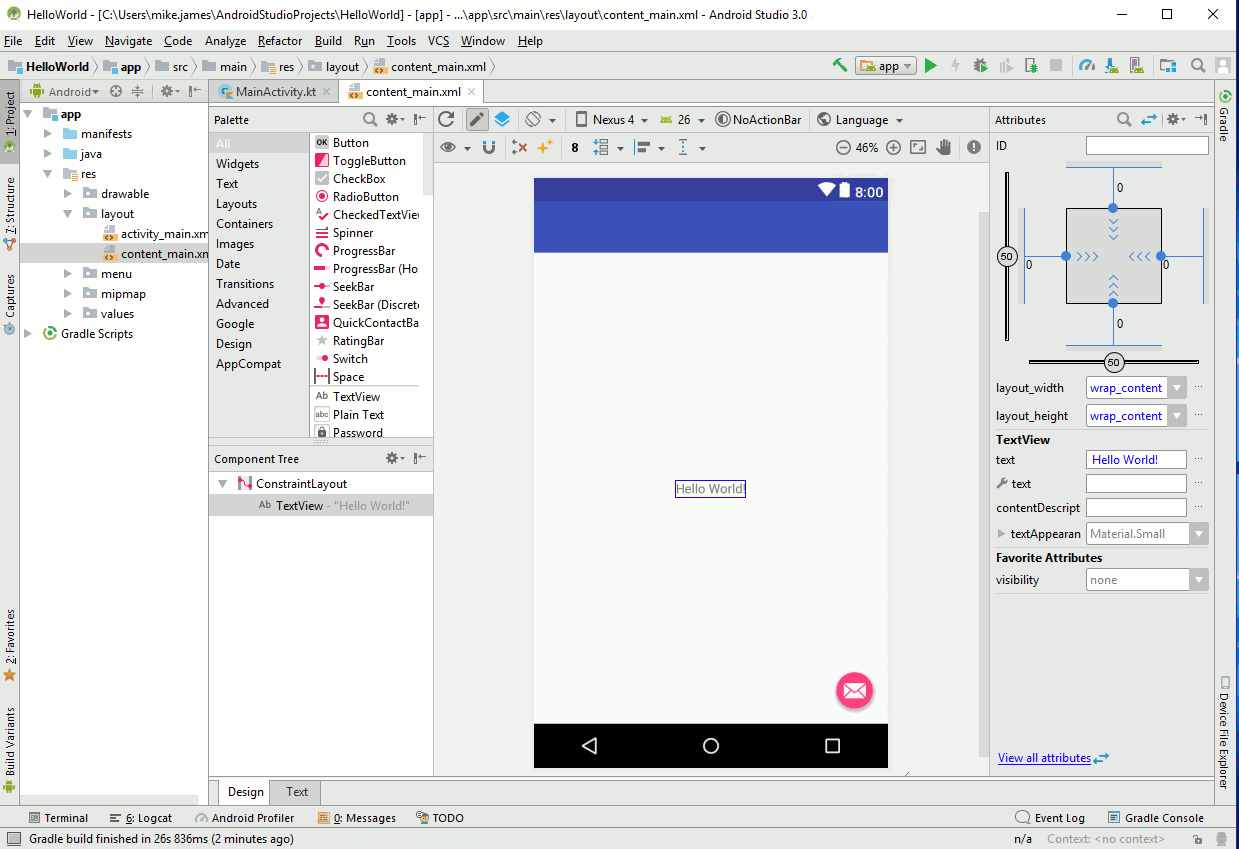The image size is (1239, 849).
Task: Click the blueprint layers icon
Action: click(x=502, y=119)
